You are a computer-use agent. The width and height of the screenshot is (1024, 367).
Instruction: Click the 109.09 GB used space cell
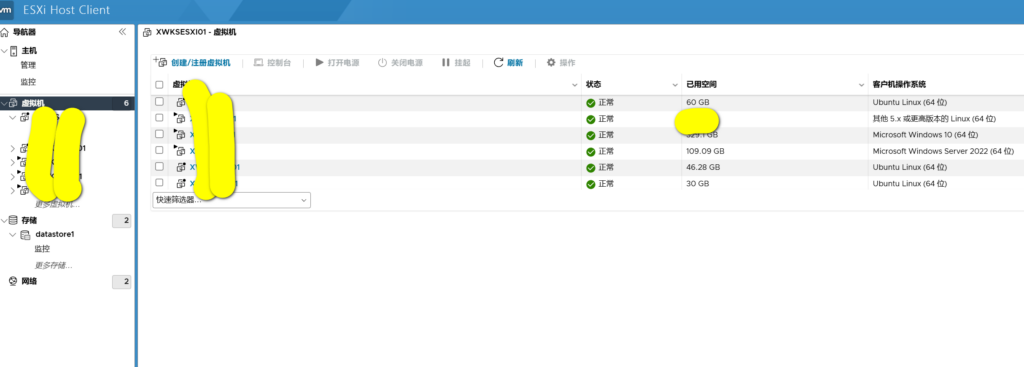tap(705, 151)
